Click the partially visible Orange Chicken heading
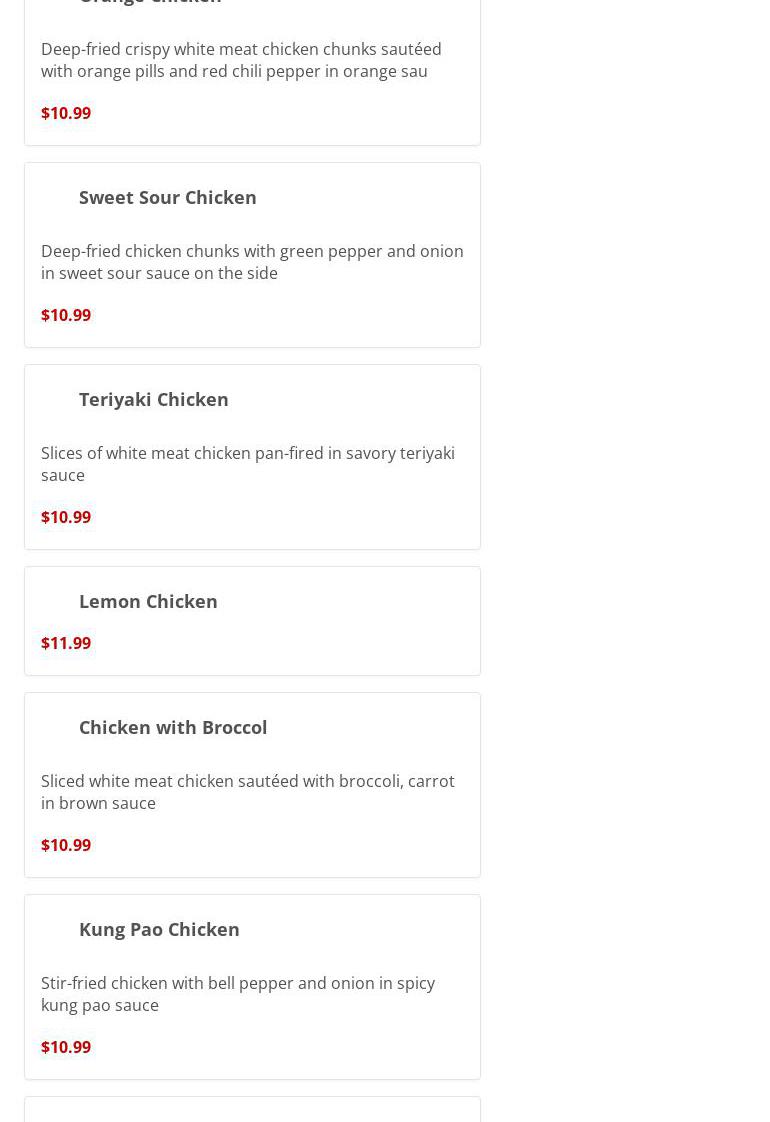This screenshot has width=770, height=1122. coord(150,3)
